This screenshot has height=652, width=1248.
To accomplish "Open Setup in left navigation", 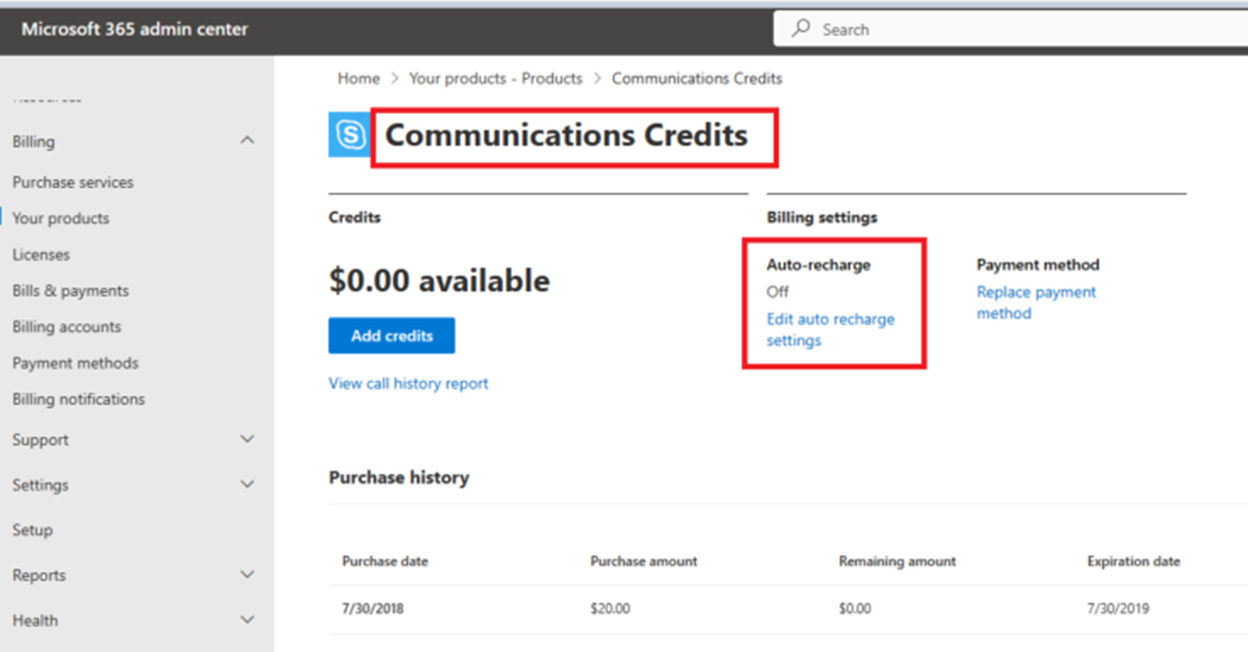I will 32,530.
